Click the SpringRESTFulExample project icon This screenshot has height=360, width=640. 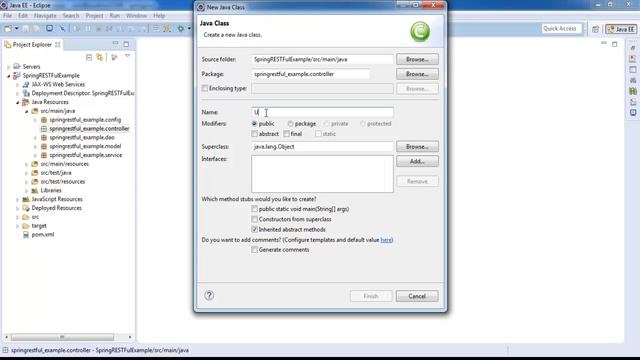(x=16, y=76)
